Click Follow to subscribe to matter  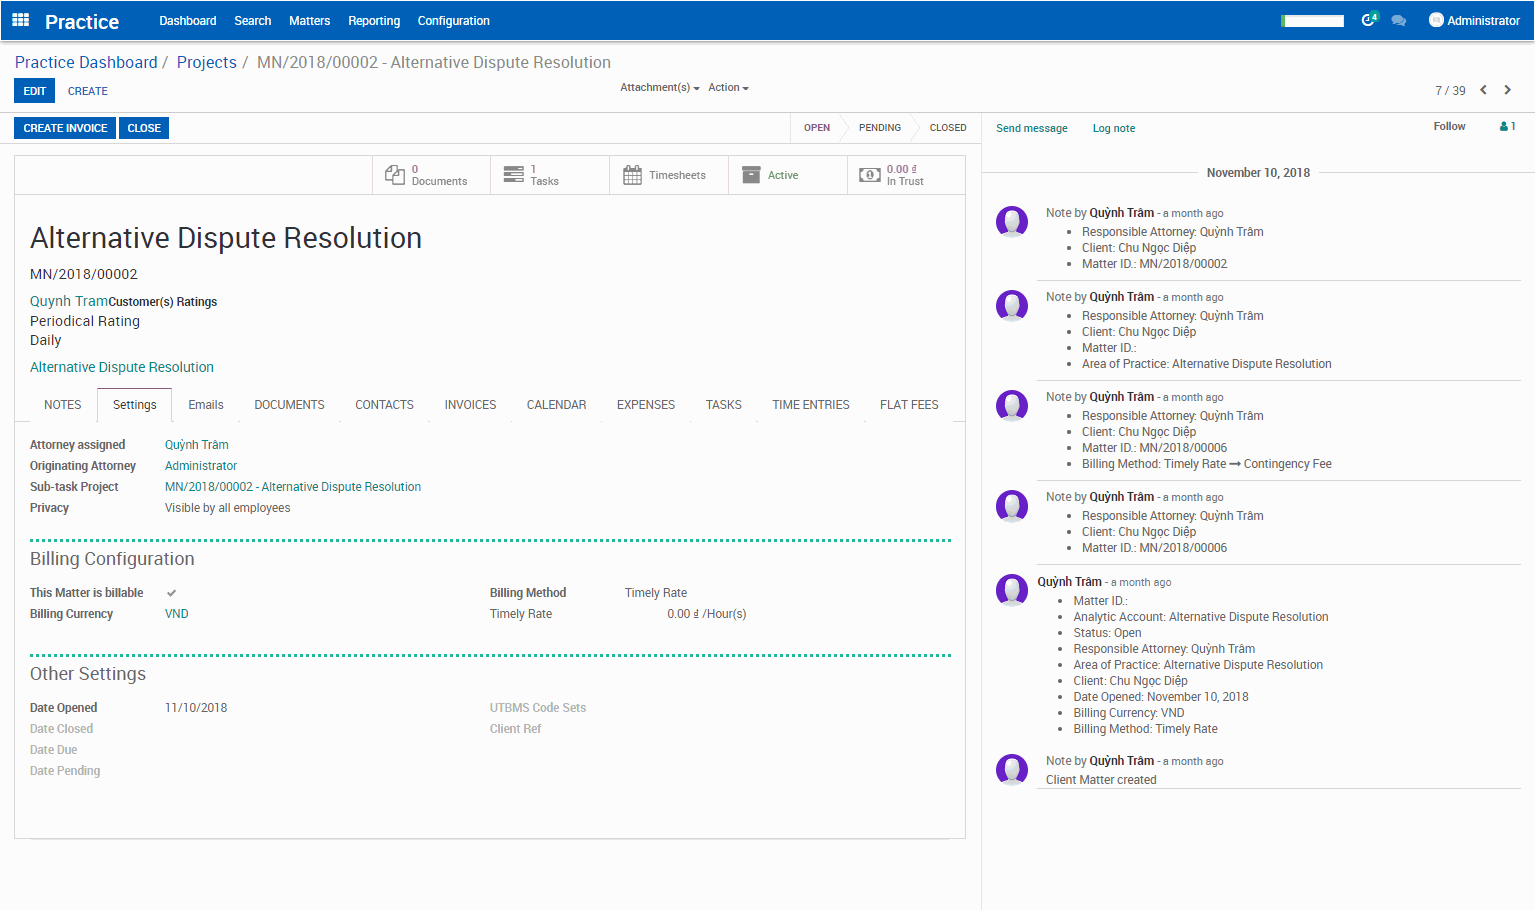click(x=1448, y=126)
